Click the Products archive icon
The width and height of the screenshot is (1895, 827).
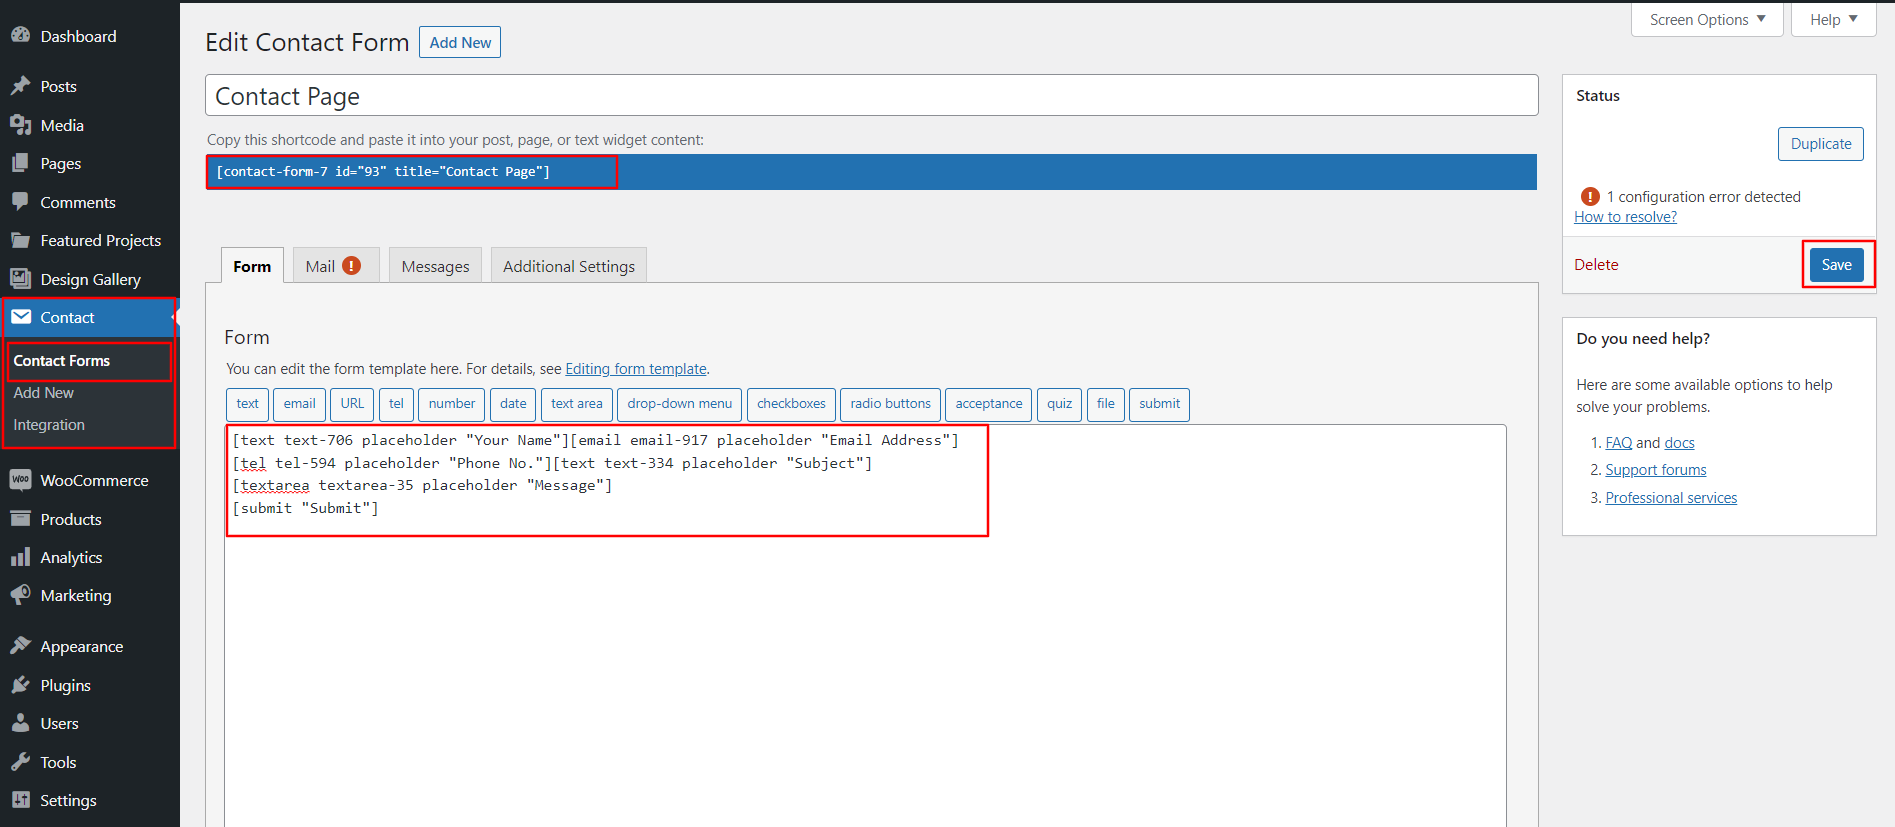20,519
